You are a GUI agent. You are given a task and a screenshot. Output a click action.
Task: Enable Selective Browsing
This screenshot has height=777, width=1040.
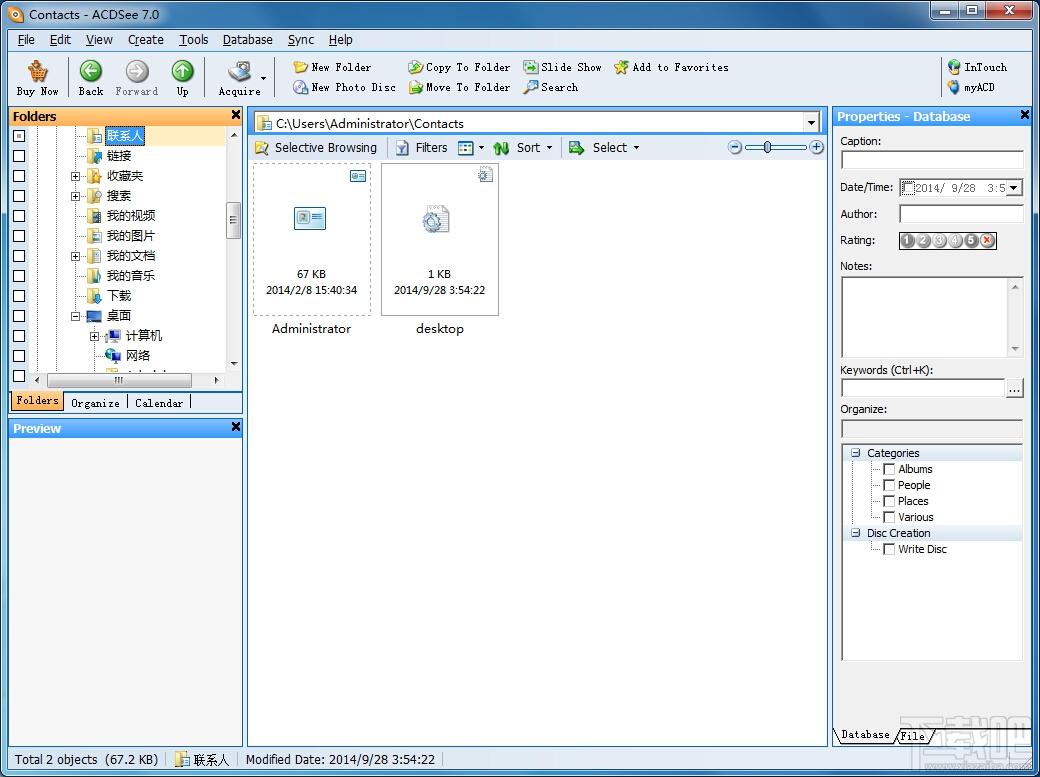pyautogui.click(x=316, y=147)
